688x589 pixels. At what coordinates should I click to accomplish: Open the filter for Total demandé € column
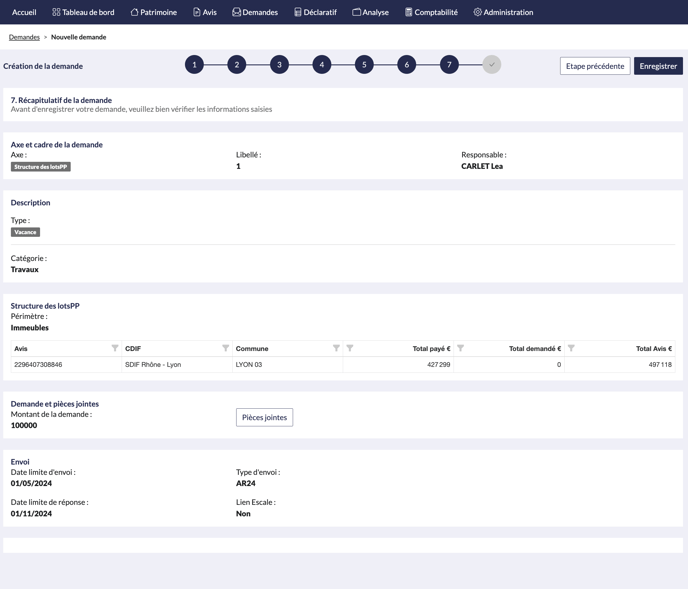(x=460, y=348)
